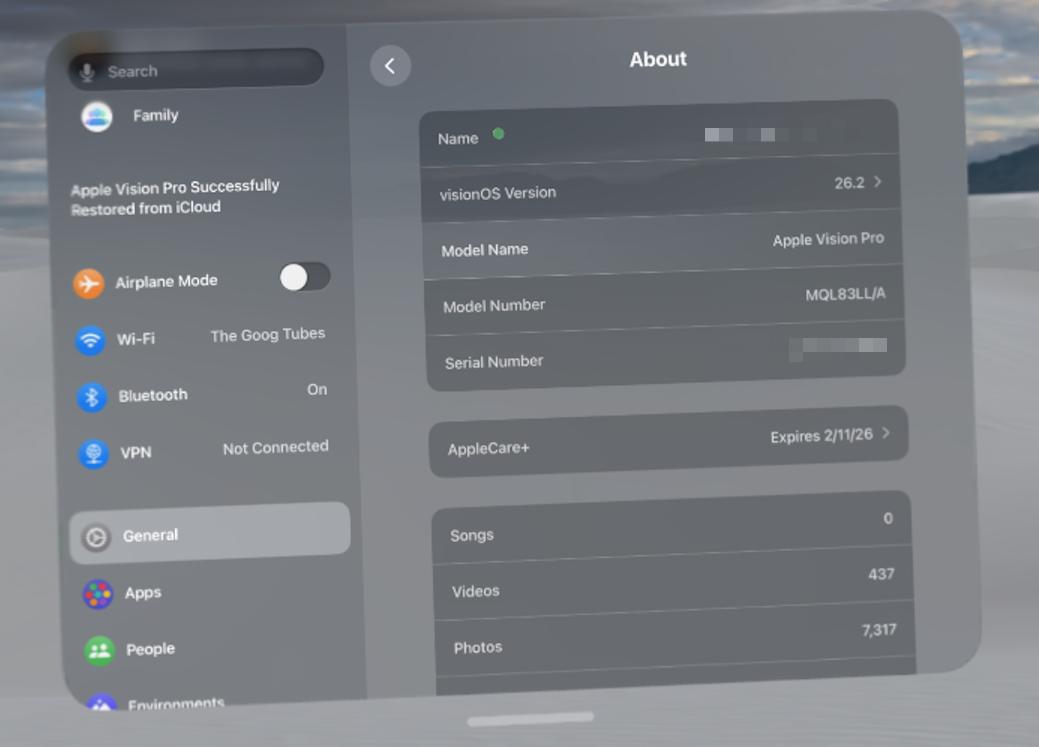Screen dimensions: 1039x747
Task: Select General in the settings sidebar
Action: coord(210,535)
